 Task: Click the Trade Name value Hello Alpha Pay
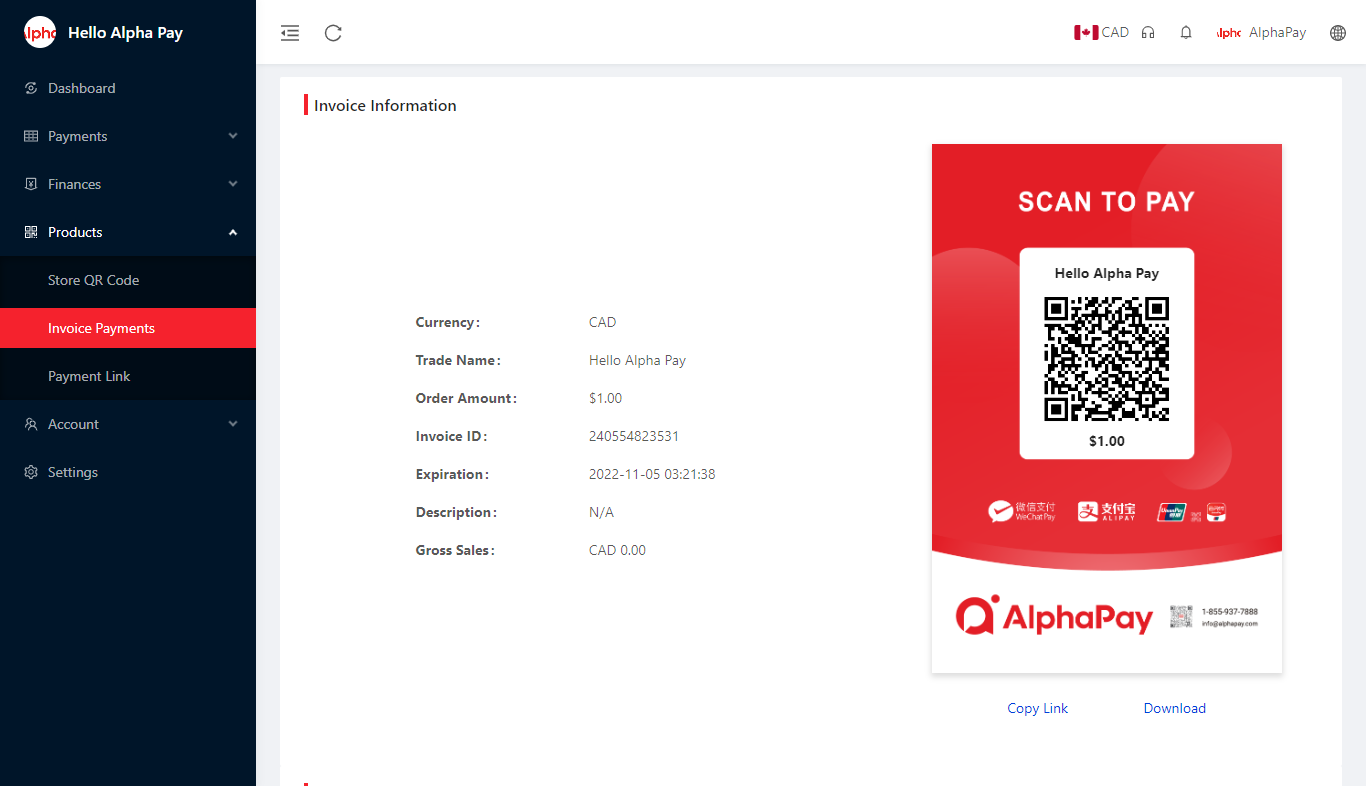637,360
